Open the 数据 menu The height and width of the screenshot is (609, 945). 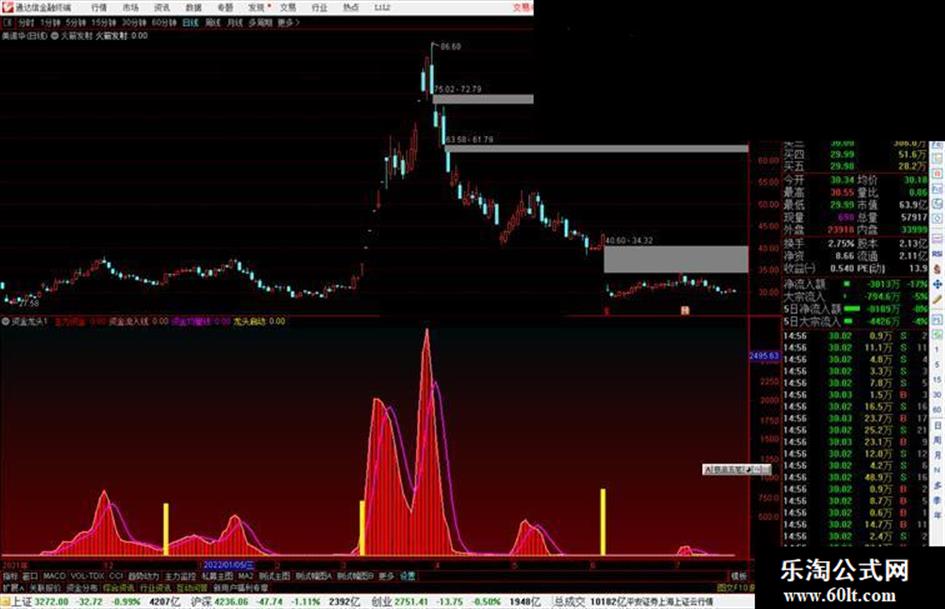(x=193, y=8)
